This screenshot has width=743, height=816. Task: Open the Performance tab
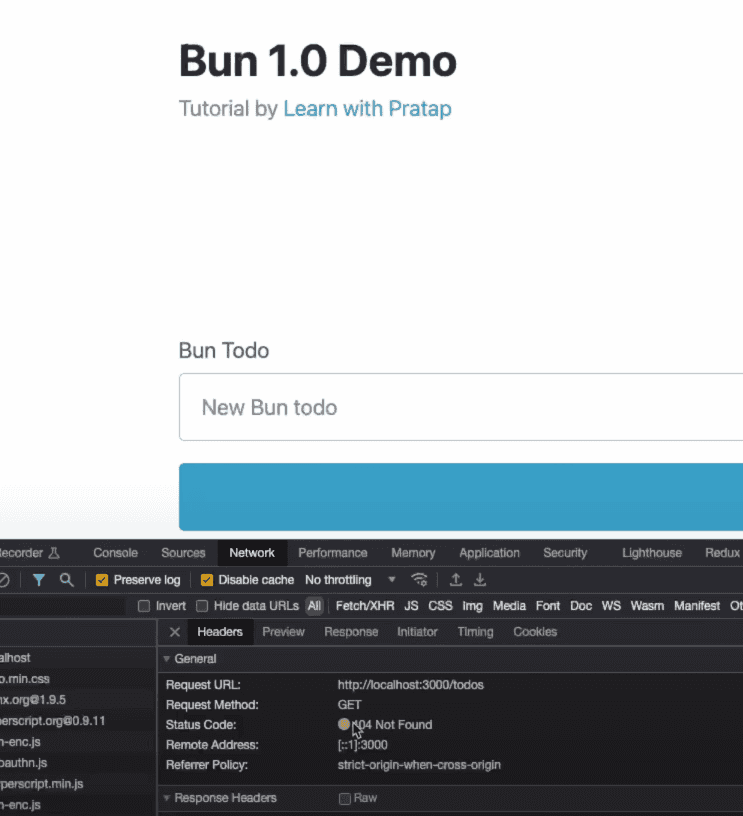[x=333, y=553]
